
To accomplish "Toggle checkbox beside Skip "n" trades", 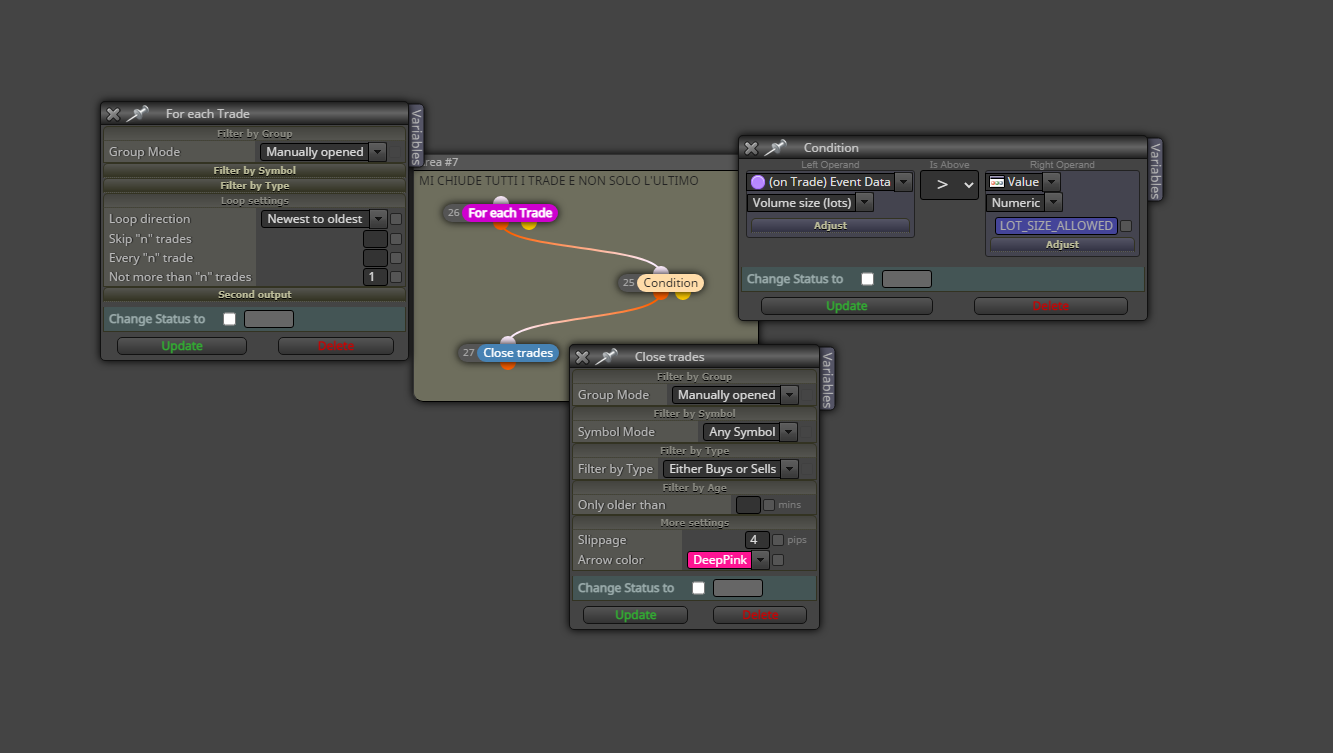I will coord(396,239).
